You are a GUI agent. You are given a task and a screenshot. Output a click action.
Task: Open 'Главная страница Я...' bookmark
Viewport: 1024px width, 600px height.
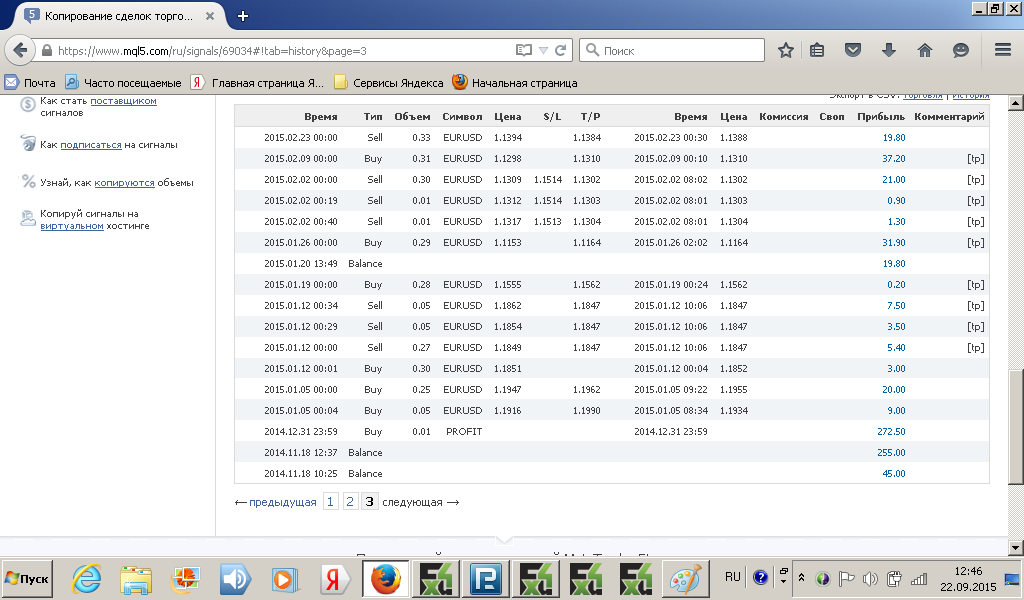click(257, 83)
